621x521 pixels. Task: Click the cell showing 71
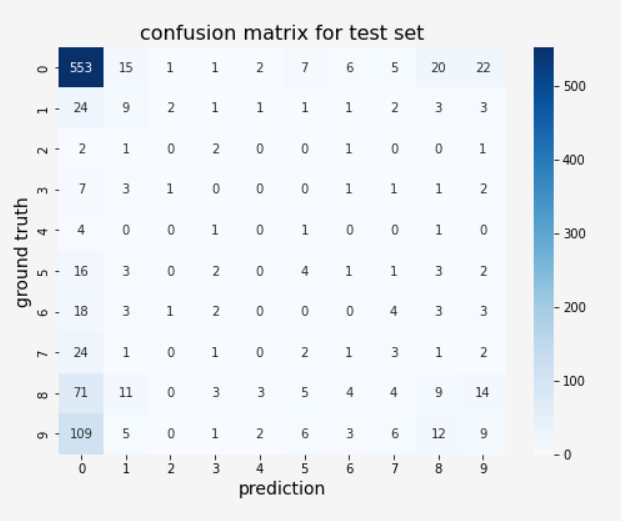(x=81, y=393)
